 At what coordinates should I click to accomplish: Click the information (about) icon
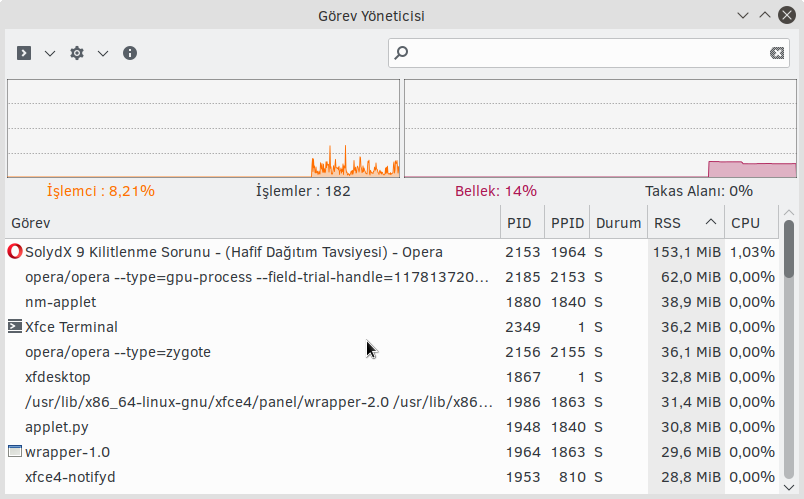coord(130,53)
